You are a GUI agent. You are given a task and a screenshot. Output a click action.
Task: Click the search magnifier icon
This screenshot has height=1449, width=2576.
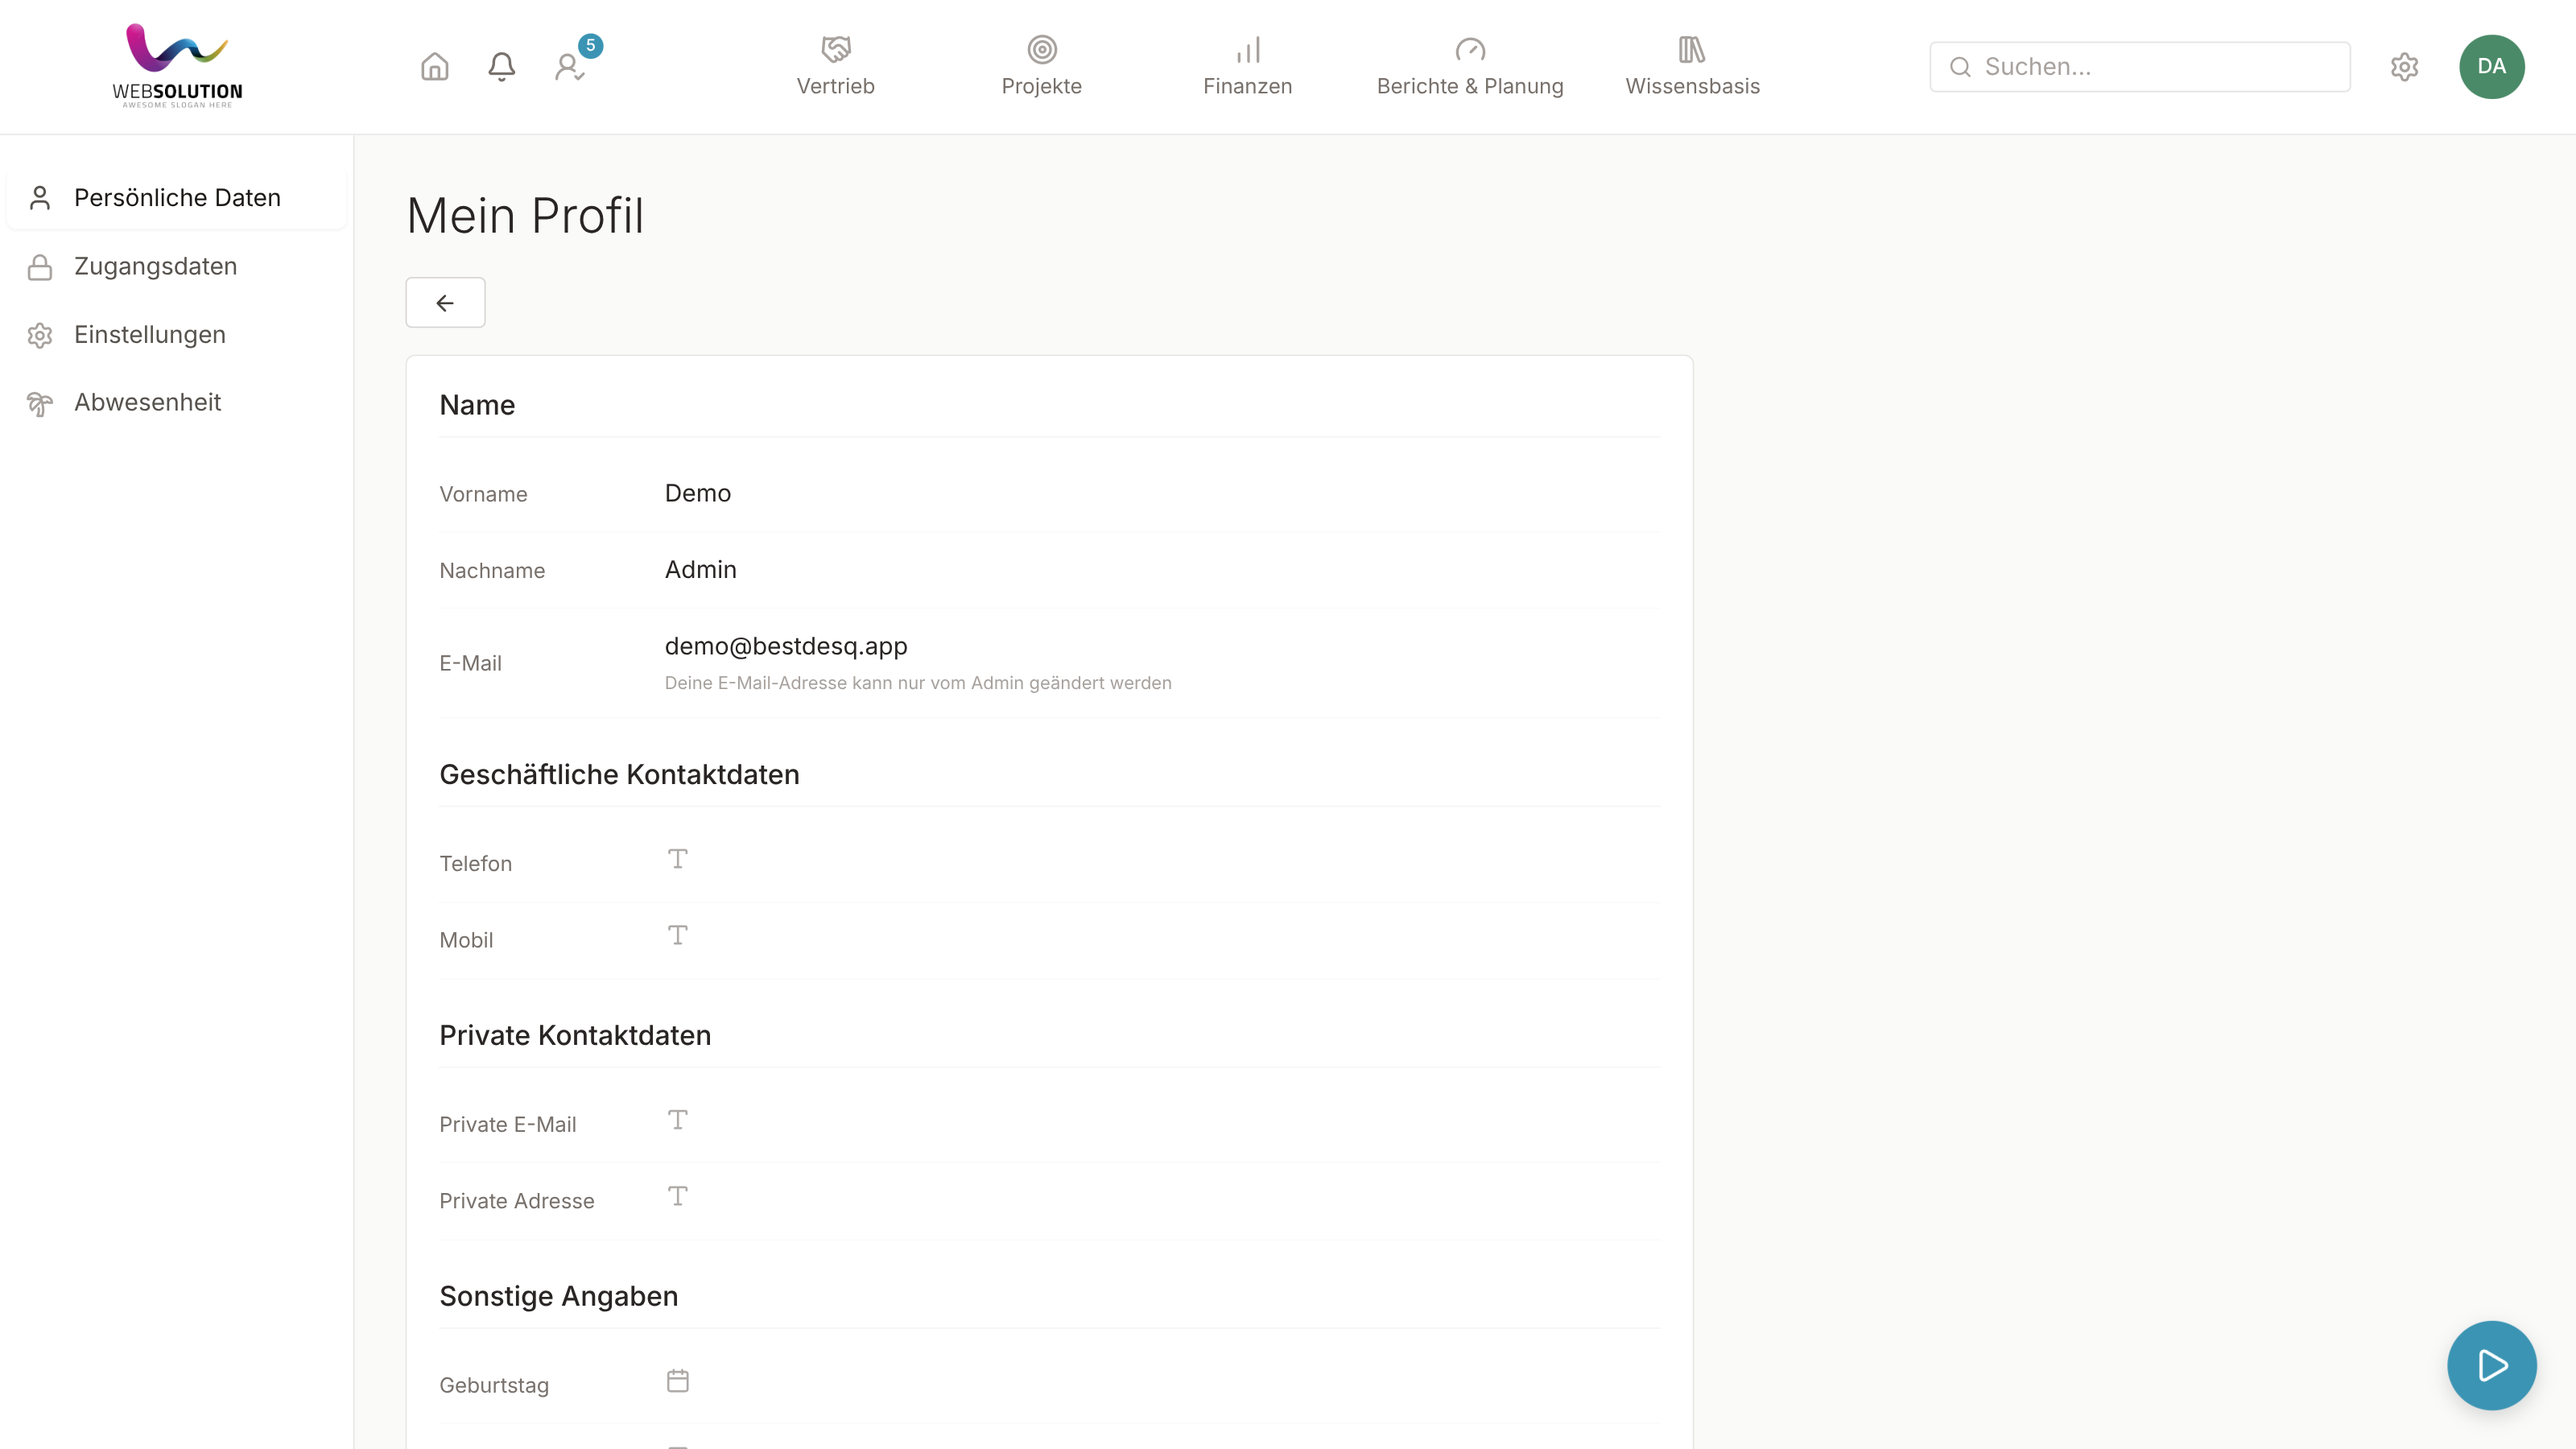click(x=1960, y=67)
